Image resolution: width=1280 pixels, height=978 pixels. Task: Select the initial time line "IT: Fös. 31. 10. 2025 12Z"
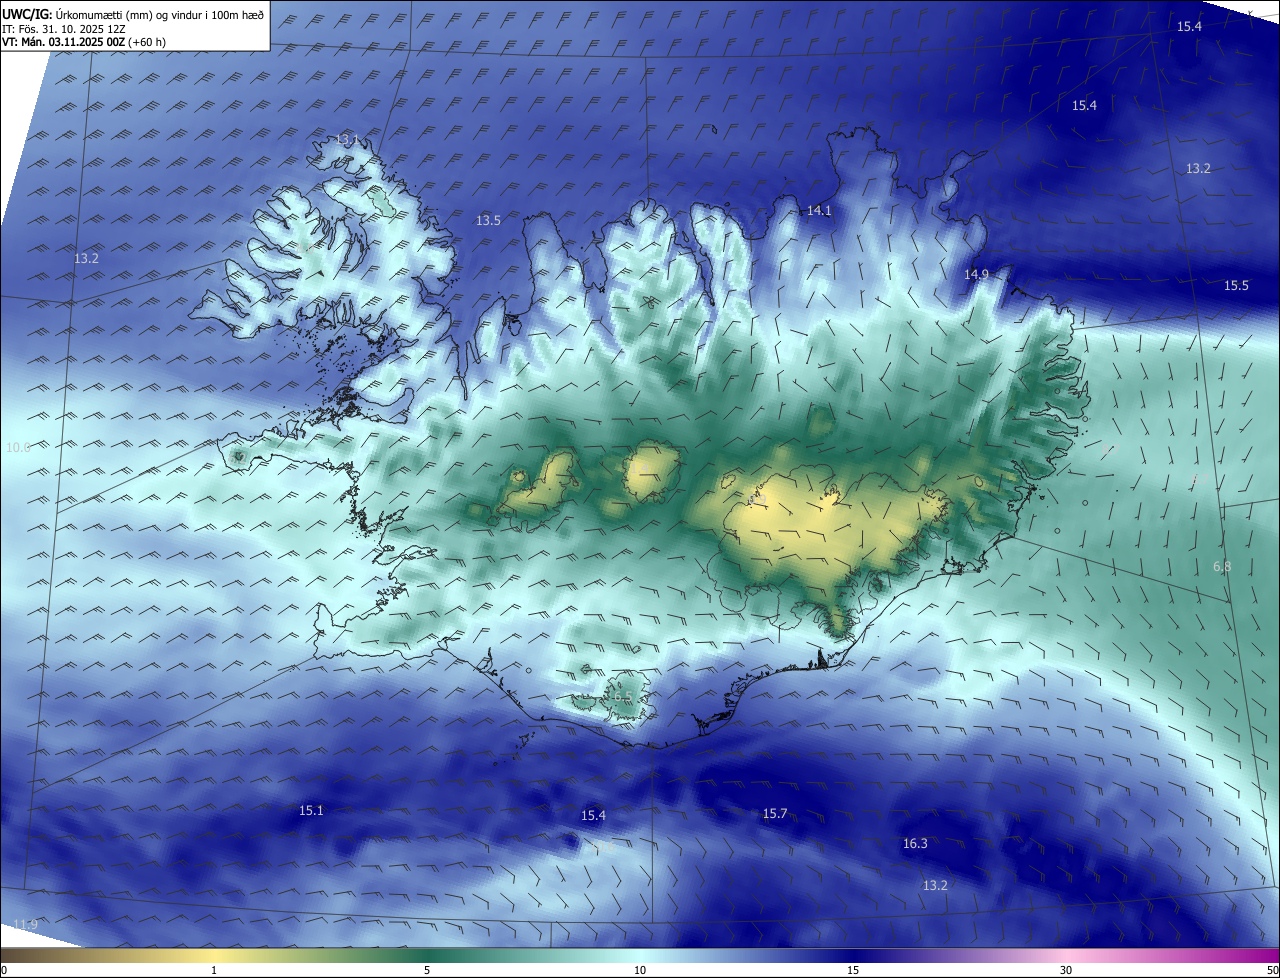pyautogui.click(x=63, y=28)
